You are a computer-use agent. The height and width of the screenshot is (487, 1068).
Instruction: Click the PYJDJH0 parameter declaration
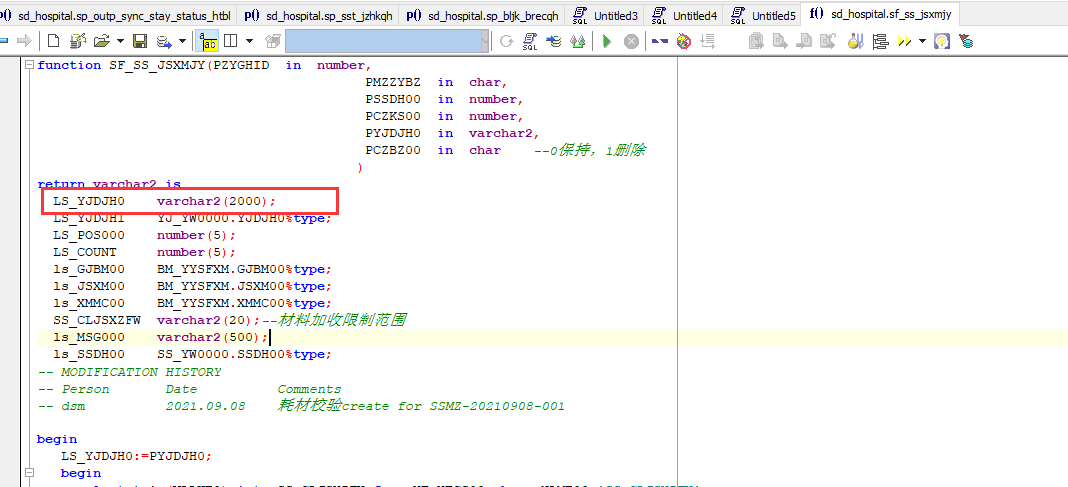(x=452, y=133)
